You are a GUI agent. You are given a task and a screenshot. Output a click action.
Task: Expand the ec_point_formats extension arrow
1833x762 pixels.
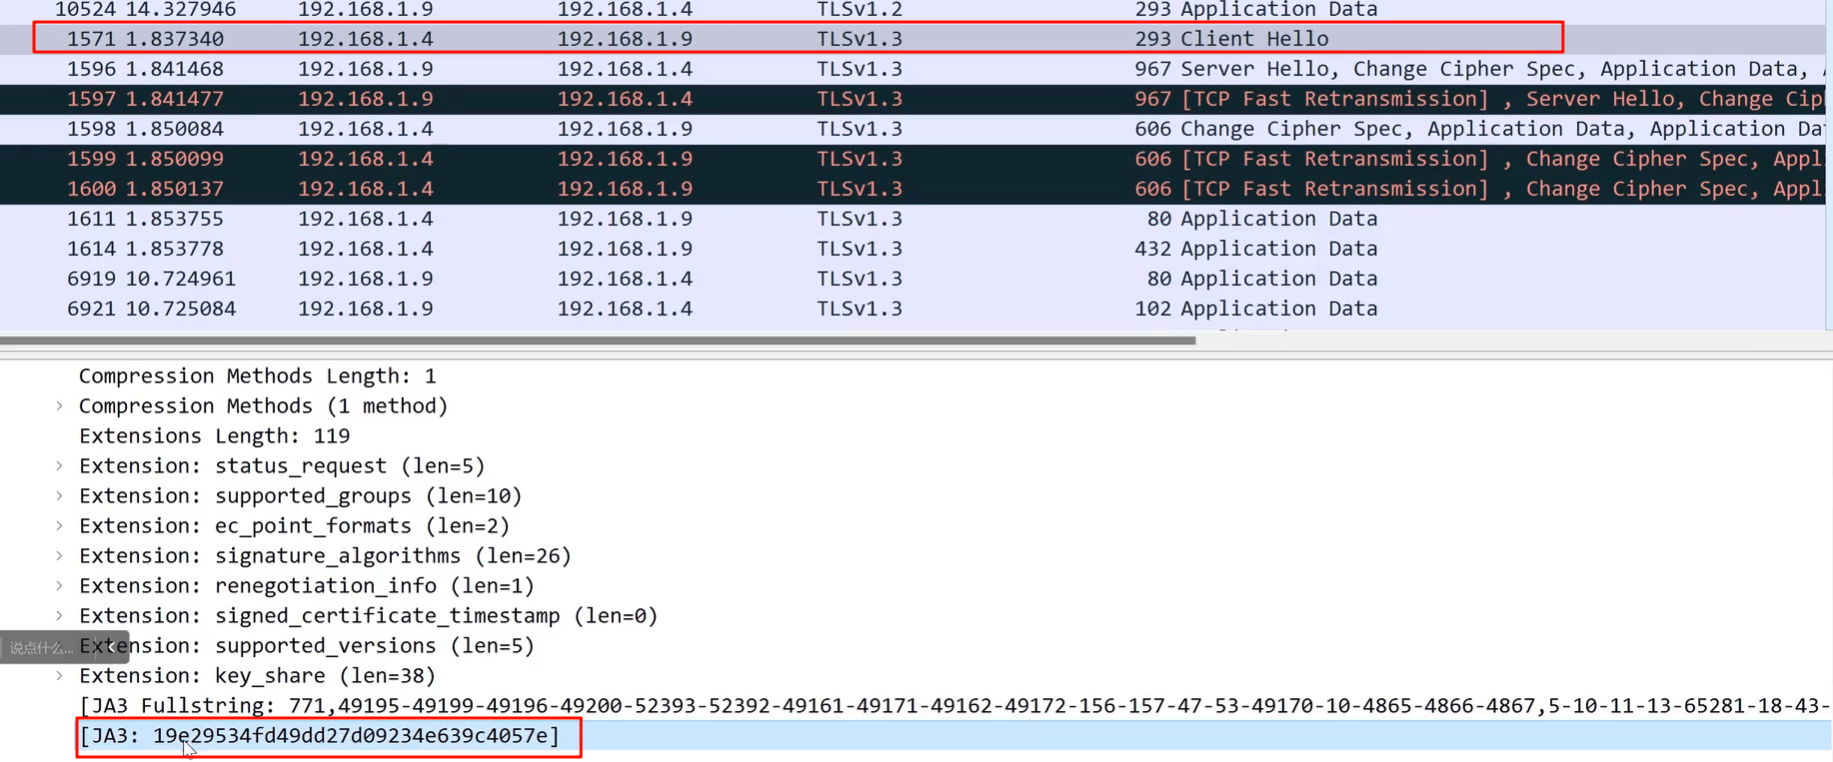pyautogui.click(x=60, y=526)
